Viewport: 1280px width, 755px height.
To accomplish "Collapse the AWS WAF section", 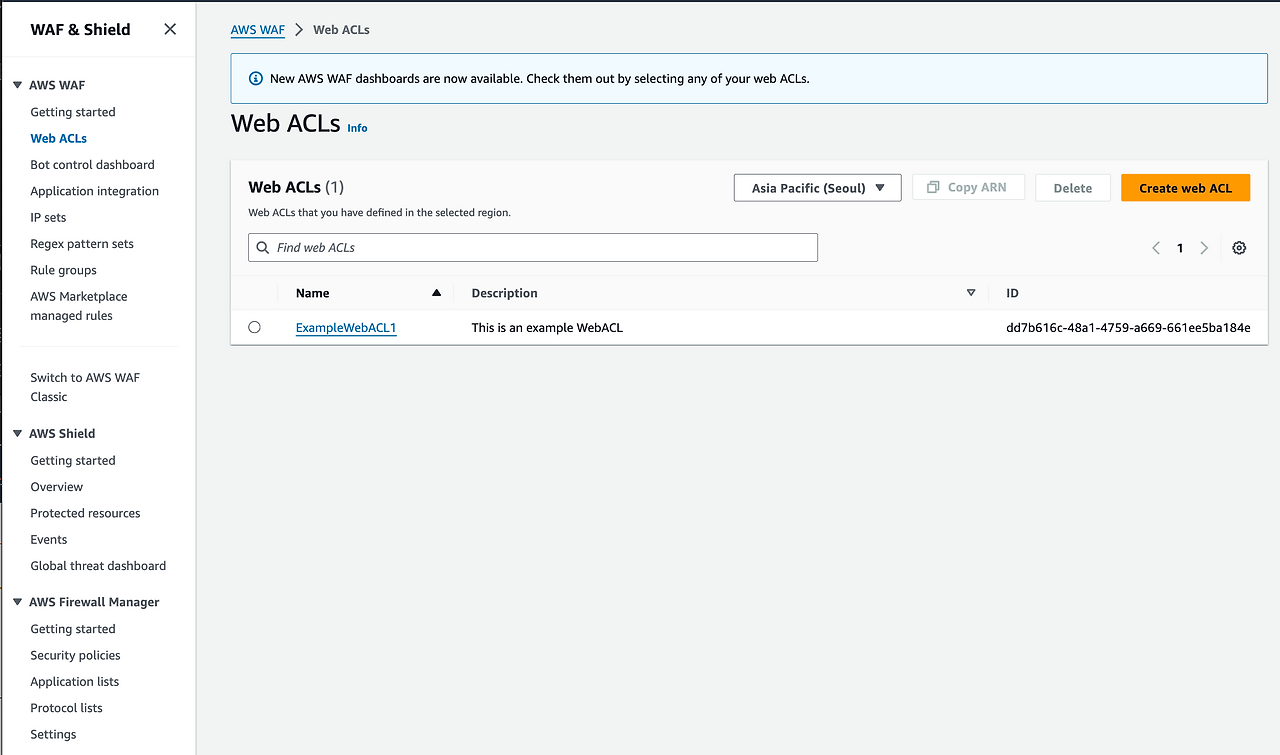I will pos(18,85).
